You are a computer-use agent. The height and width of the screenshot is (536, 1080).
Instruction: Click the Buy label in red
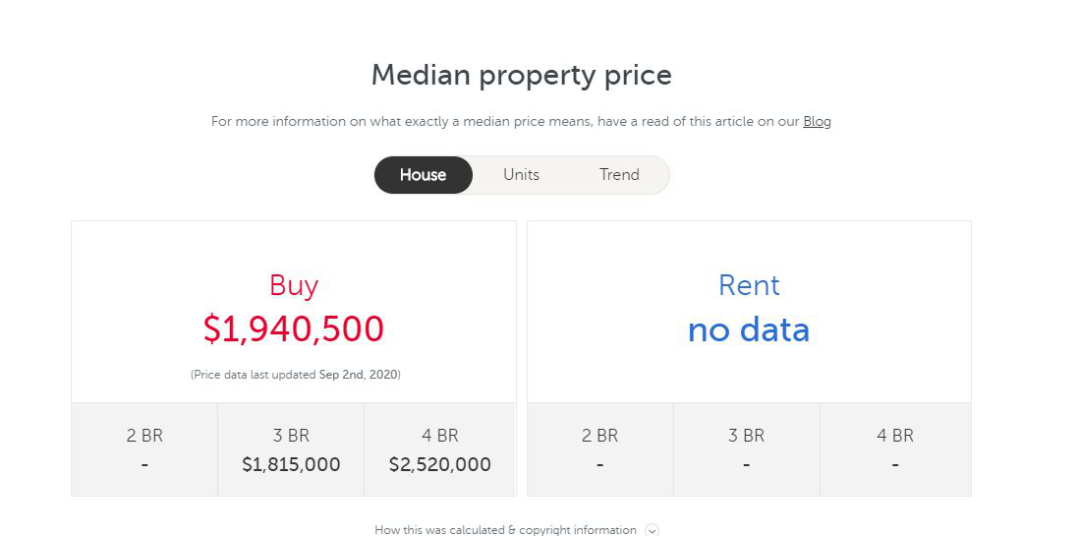(293, 285)
